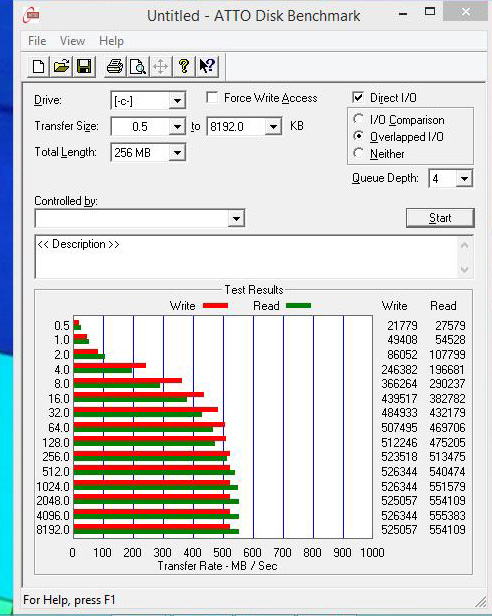Image resolution: width=492 pixels, height=616 pixels.
Task: Click the Start button
Action: pos(440,218)
